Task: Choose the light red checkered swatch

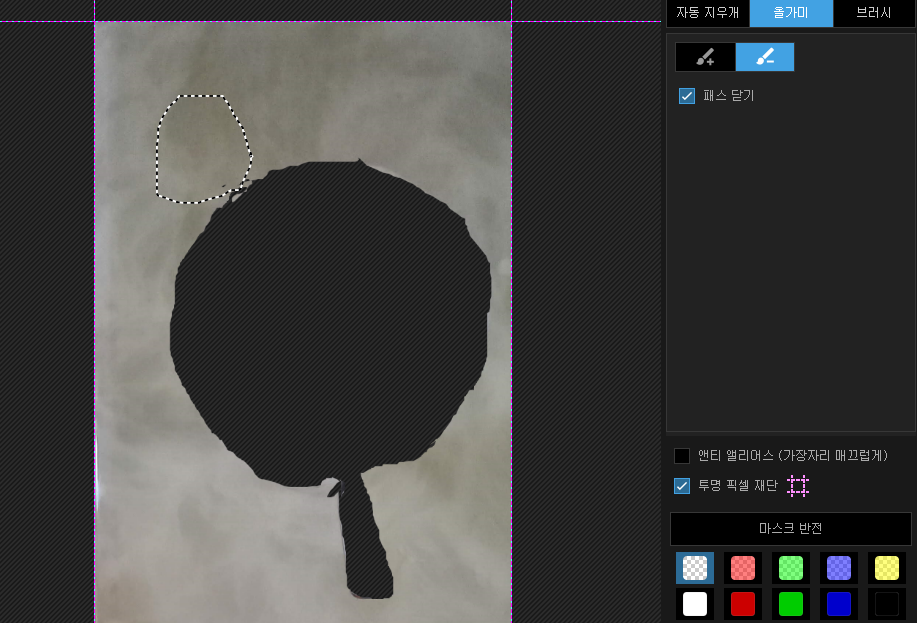Action: 743,568
